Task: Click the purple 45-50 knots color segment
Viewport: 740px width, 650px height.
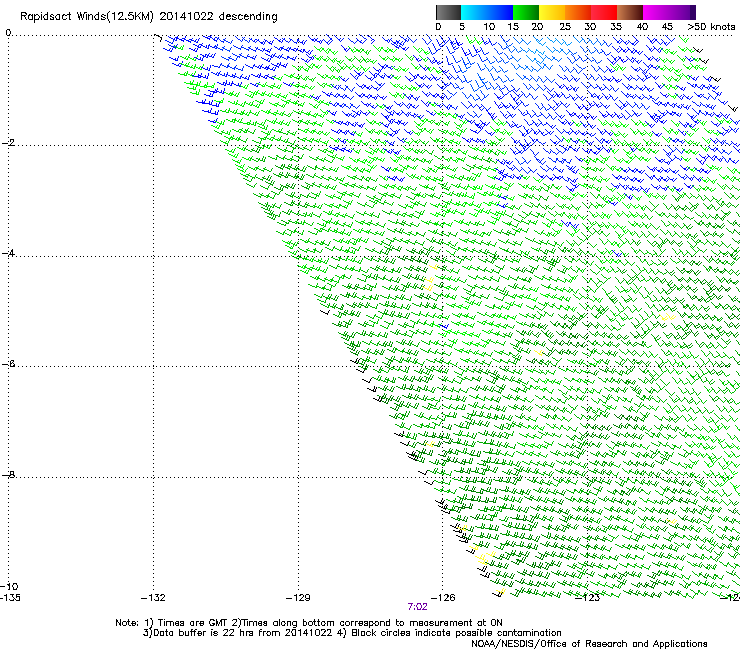Action: point(682,12)
